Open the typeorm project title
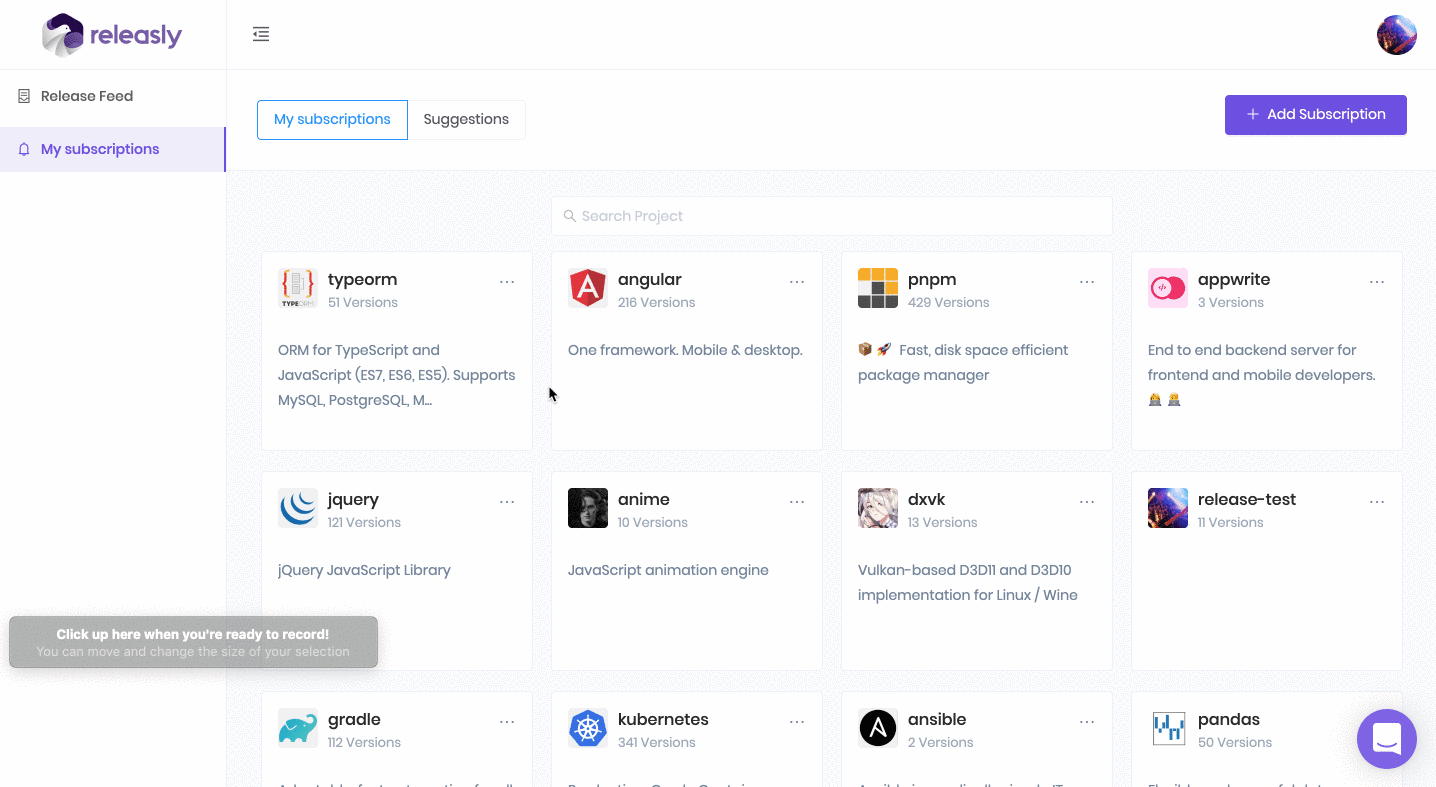This screenshot has width=1436, height=787. (362, 280)
